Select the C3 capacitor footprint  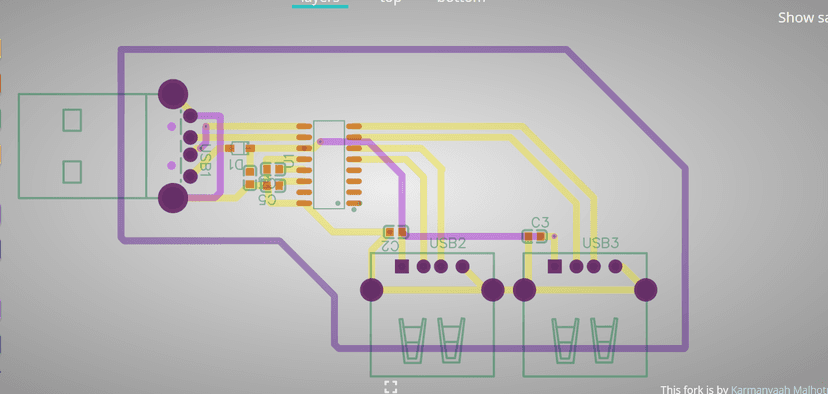[x=534, y=236]
